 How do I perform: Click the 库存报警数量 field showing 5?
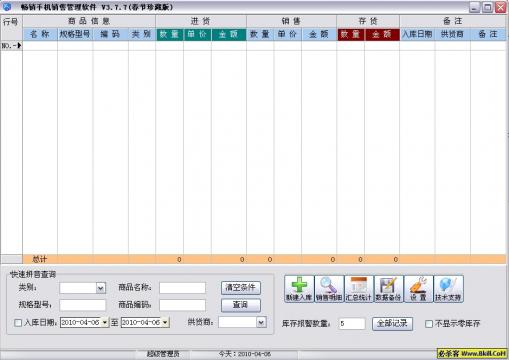coord(352,324)
